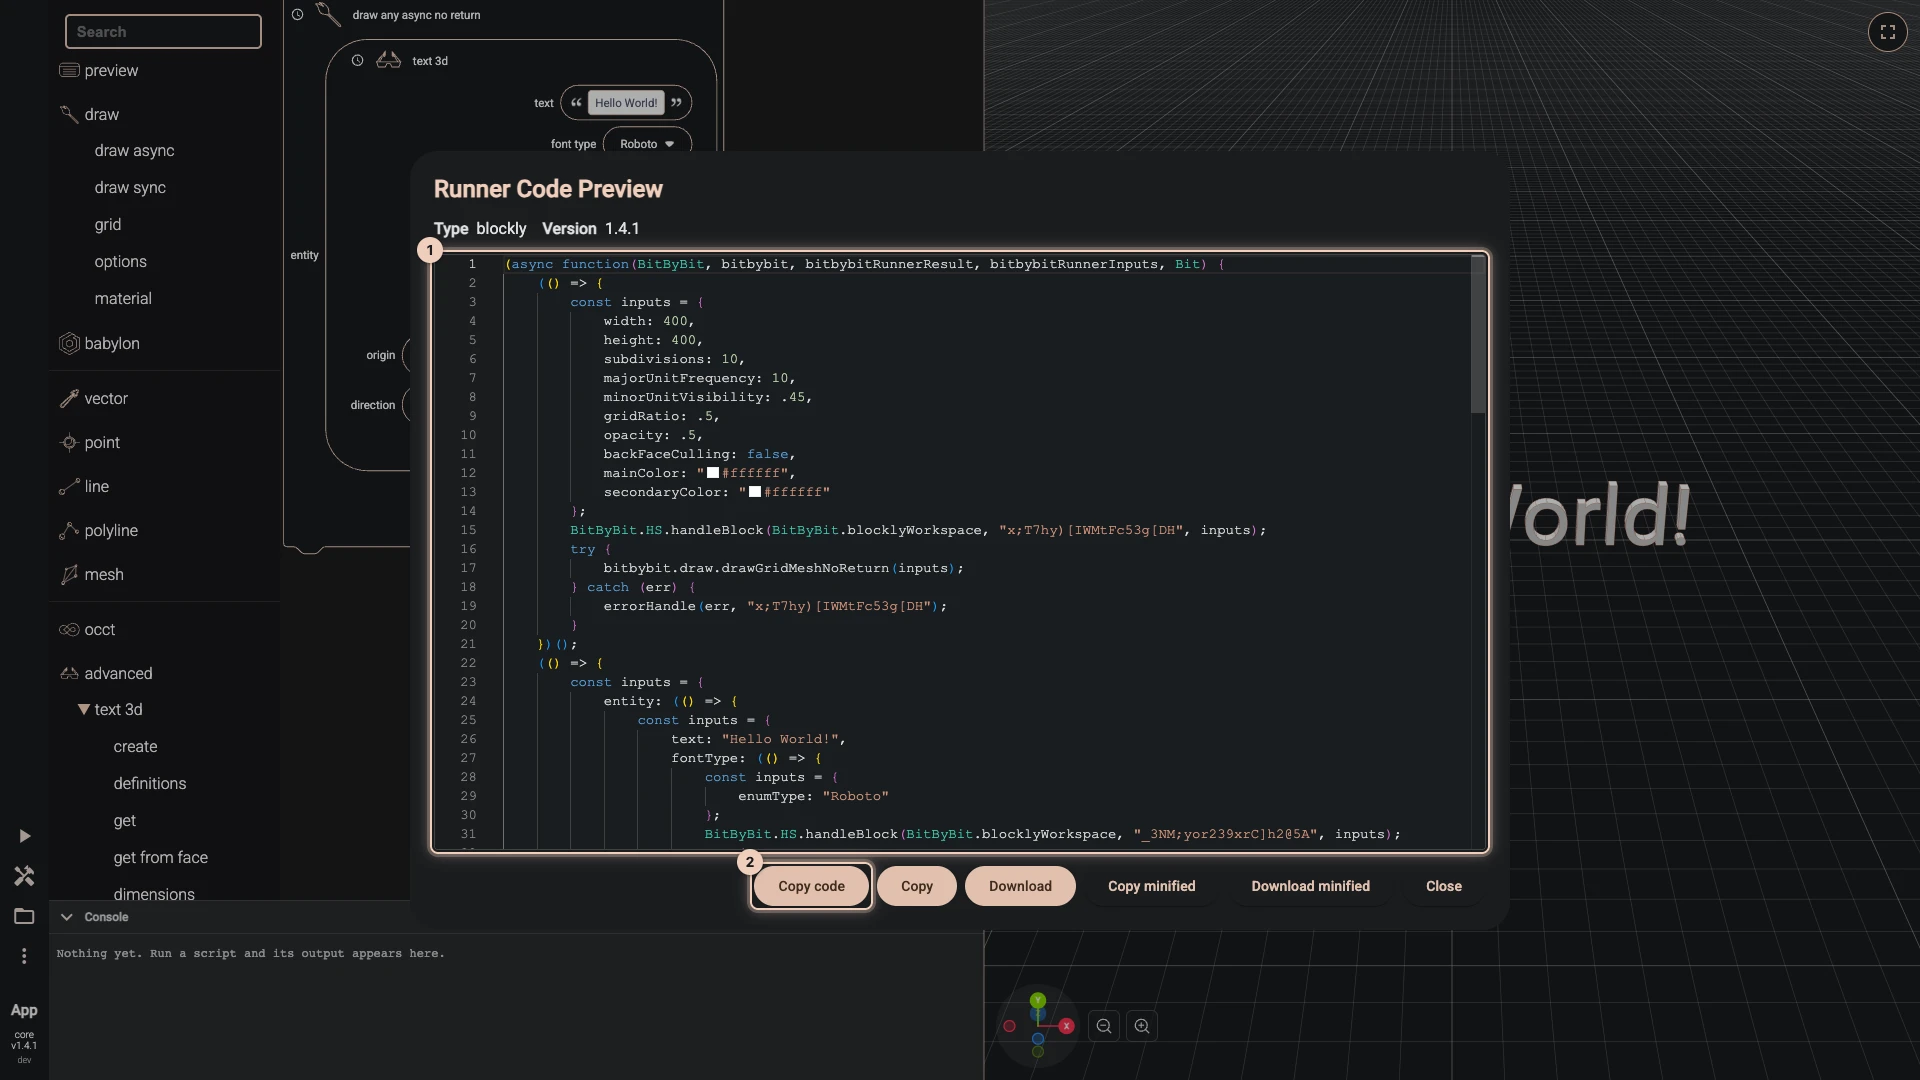Click the folder icon in sidebar

click(24, 916)
